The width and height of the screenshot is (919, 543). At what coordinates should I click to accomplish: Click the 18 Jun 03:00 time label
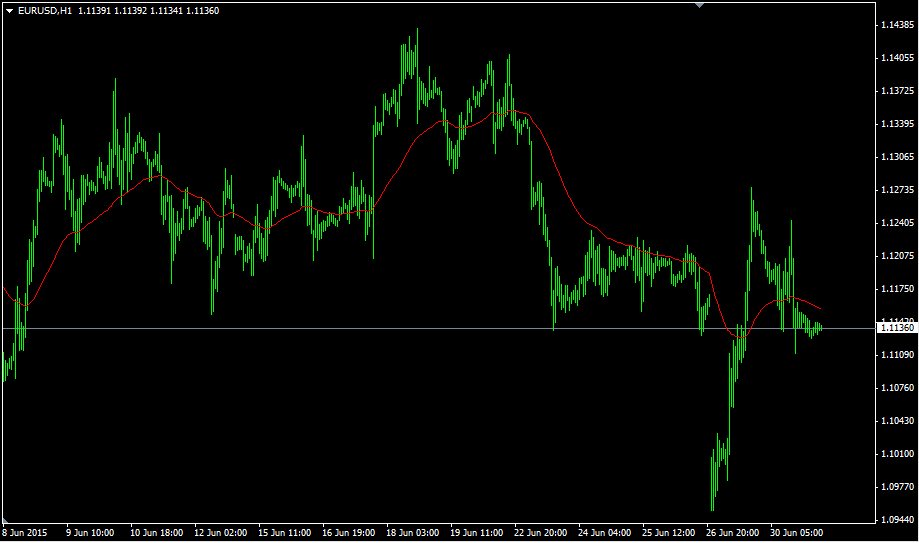(x=413, y=533)
